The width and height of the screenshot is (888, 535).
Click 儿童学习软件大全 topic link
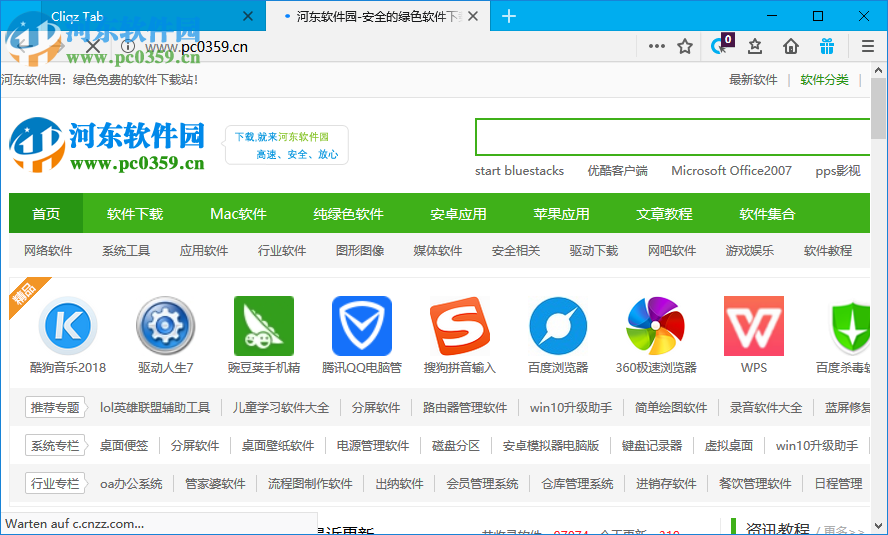(x=280, y=408)
